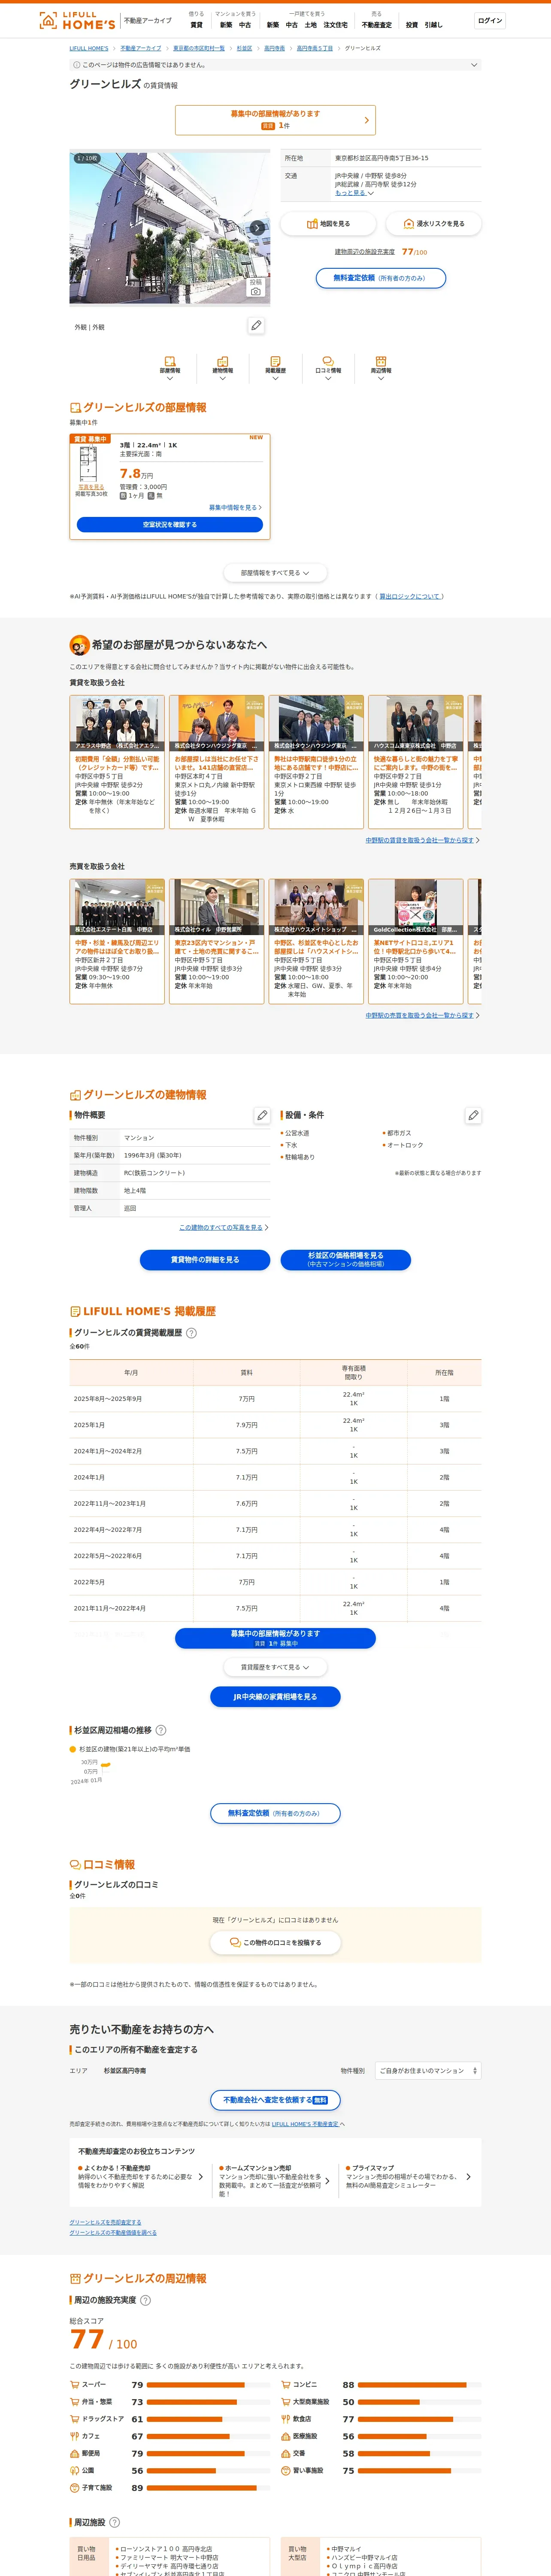Open 不動産査定 in the top navigation
The image size is (551, 2576).
377,25
